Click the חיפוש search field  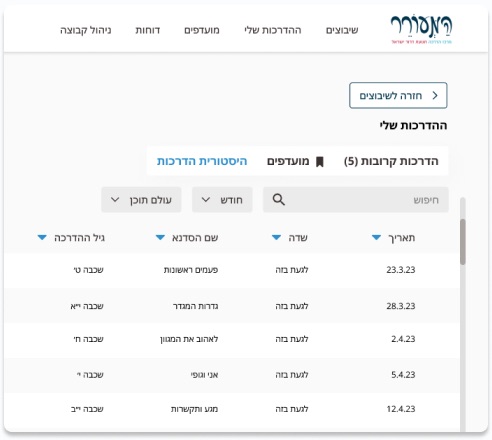coord(356,200)
